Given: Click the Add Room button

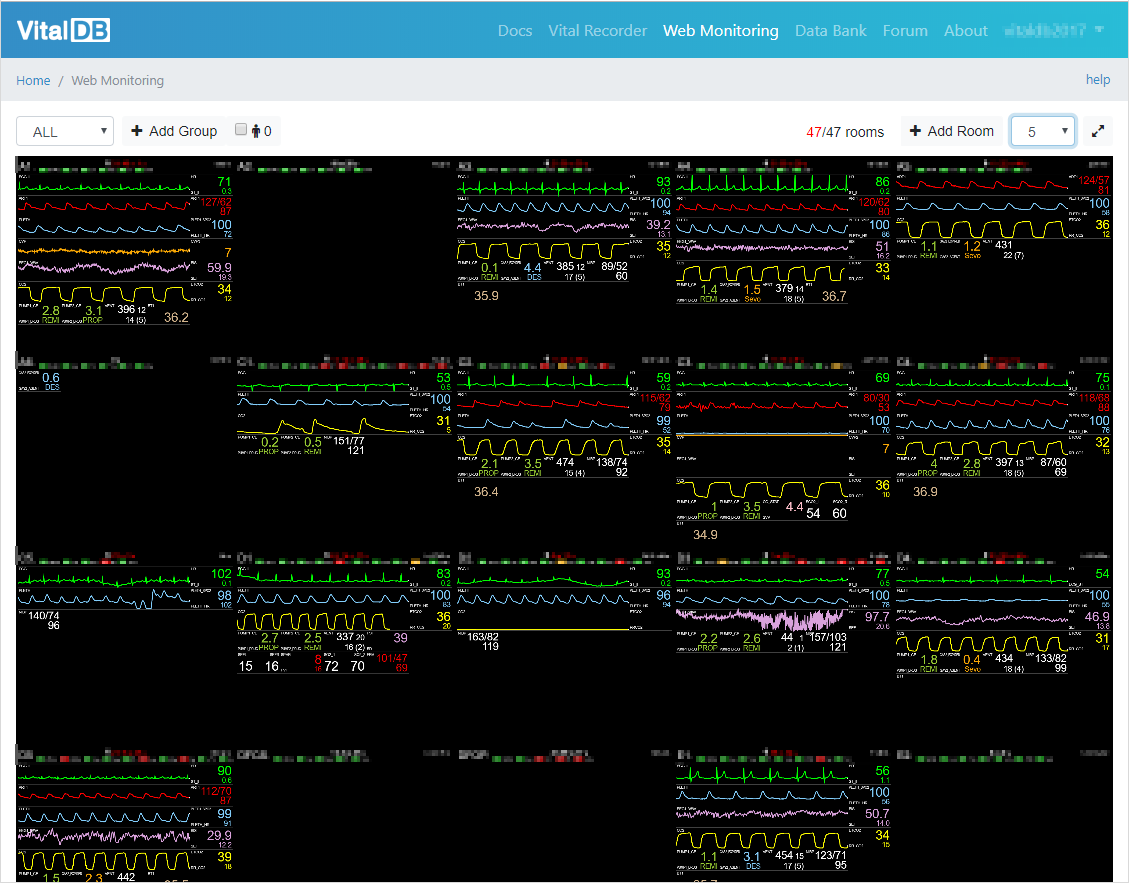Looking at the screenshot, I should [952, 131].
